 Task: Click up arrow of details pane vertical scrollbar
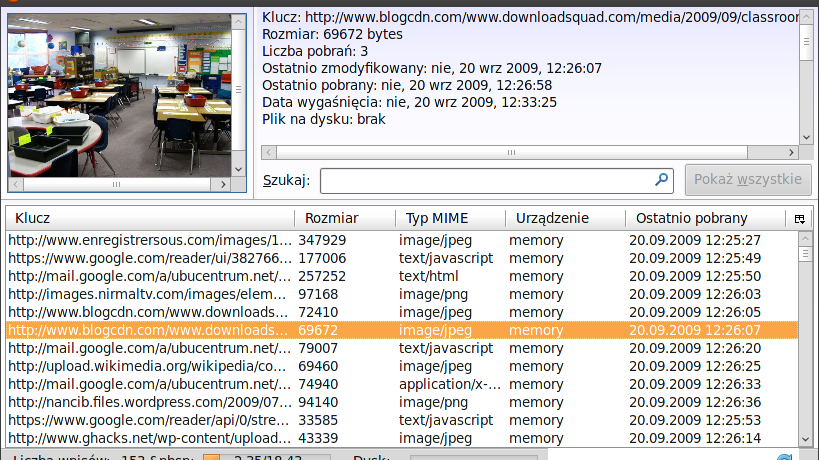coord(806,16)
